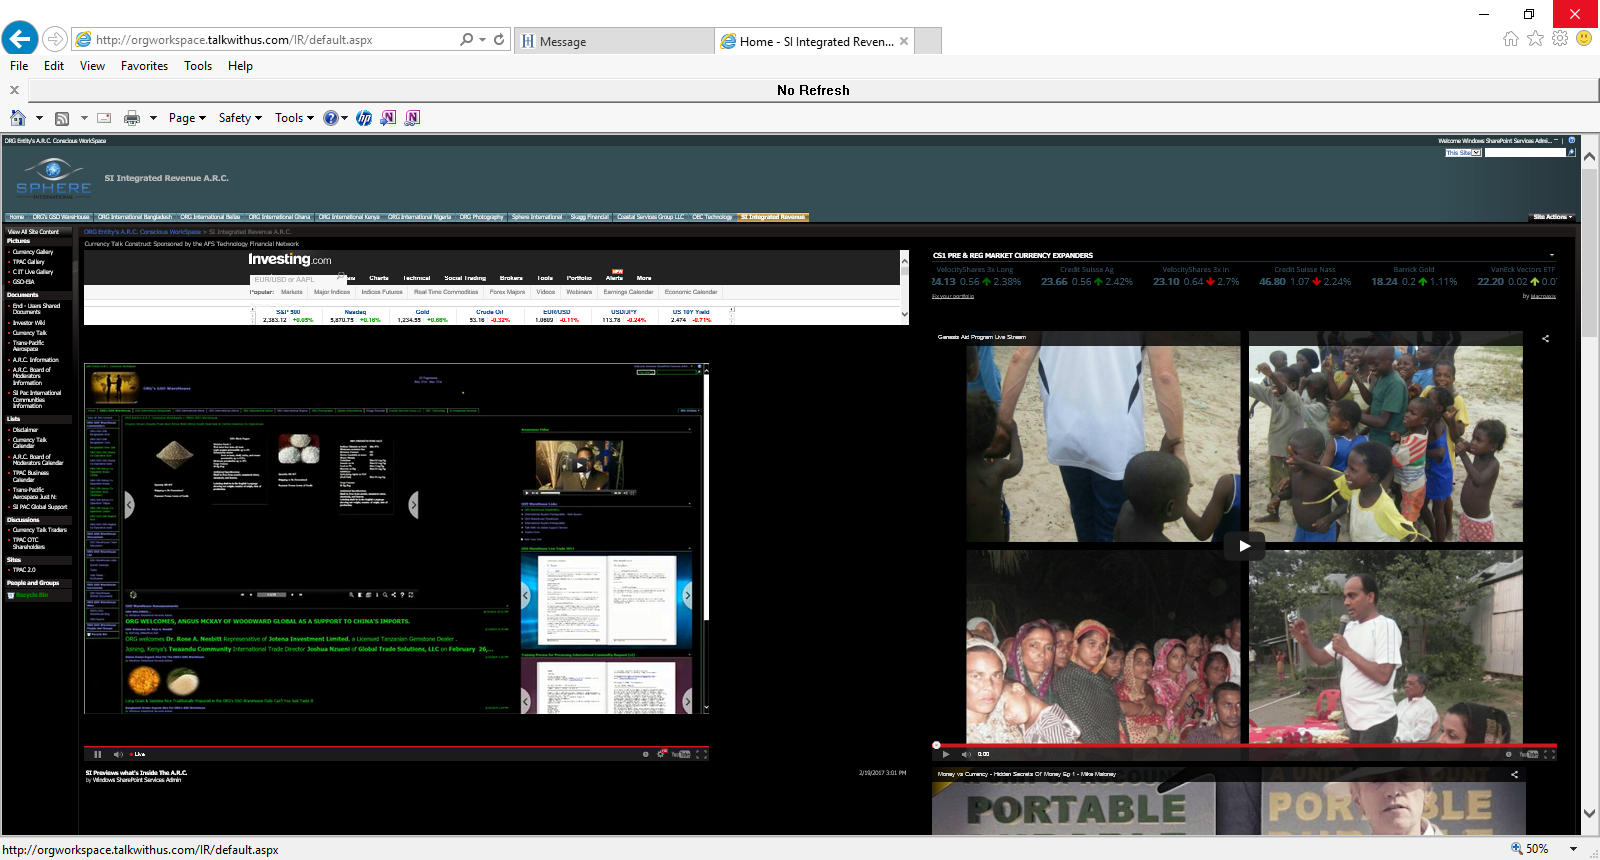The height and width of the screenshot is (860, 1600).
Task: Open the Home icon dropdown arrow
Action: click(x=39, y=118)
